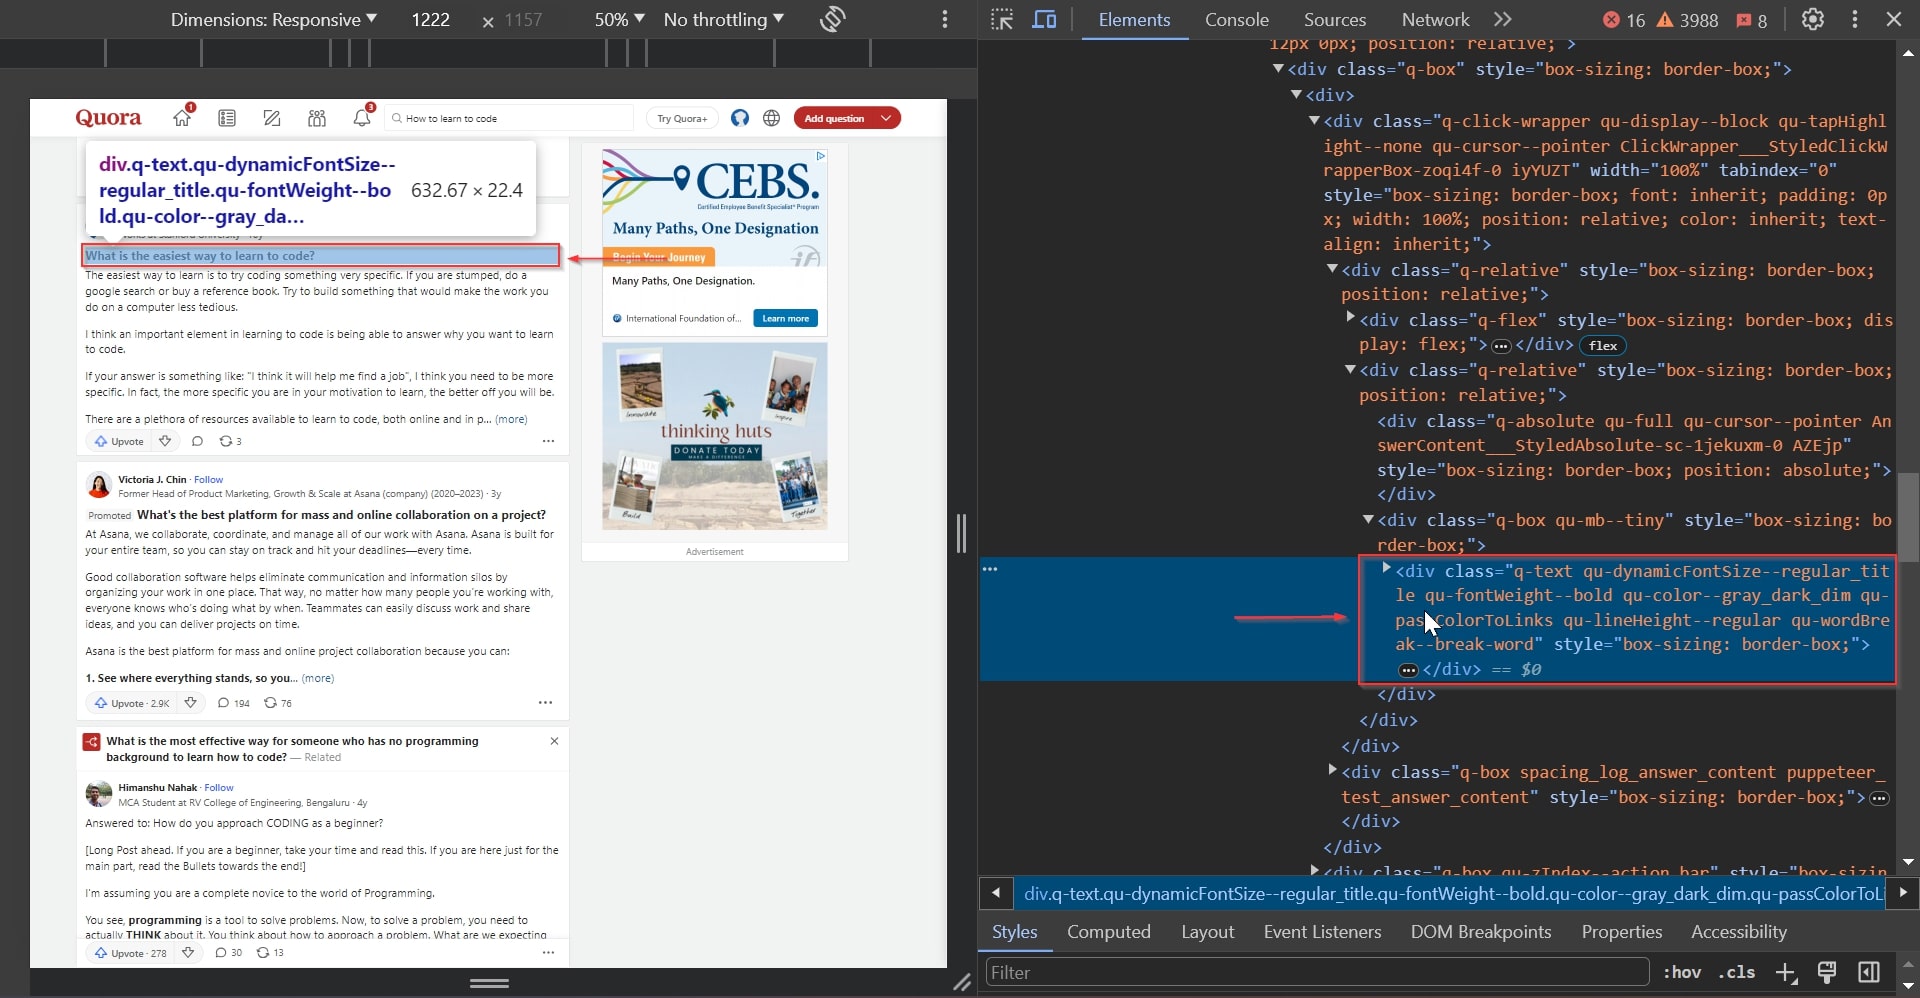Follow Victoria J. Chin
The height and width of the screenshot is (998, 1920).
pyautogui.click(x=207, y=479)
